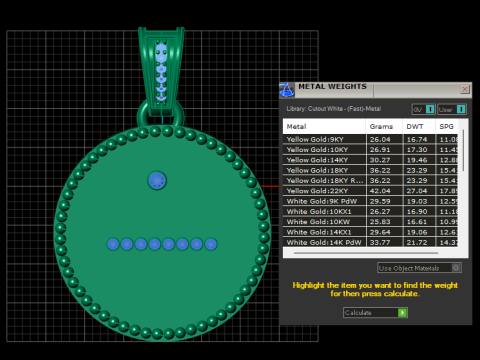Click the Metal Weights flask icon
Viewport: 480px width, 360px height.
click(286, 90)
